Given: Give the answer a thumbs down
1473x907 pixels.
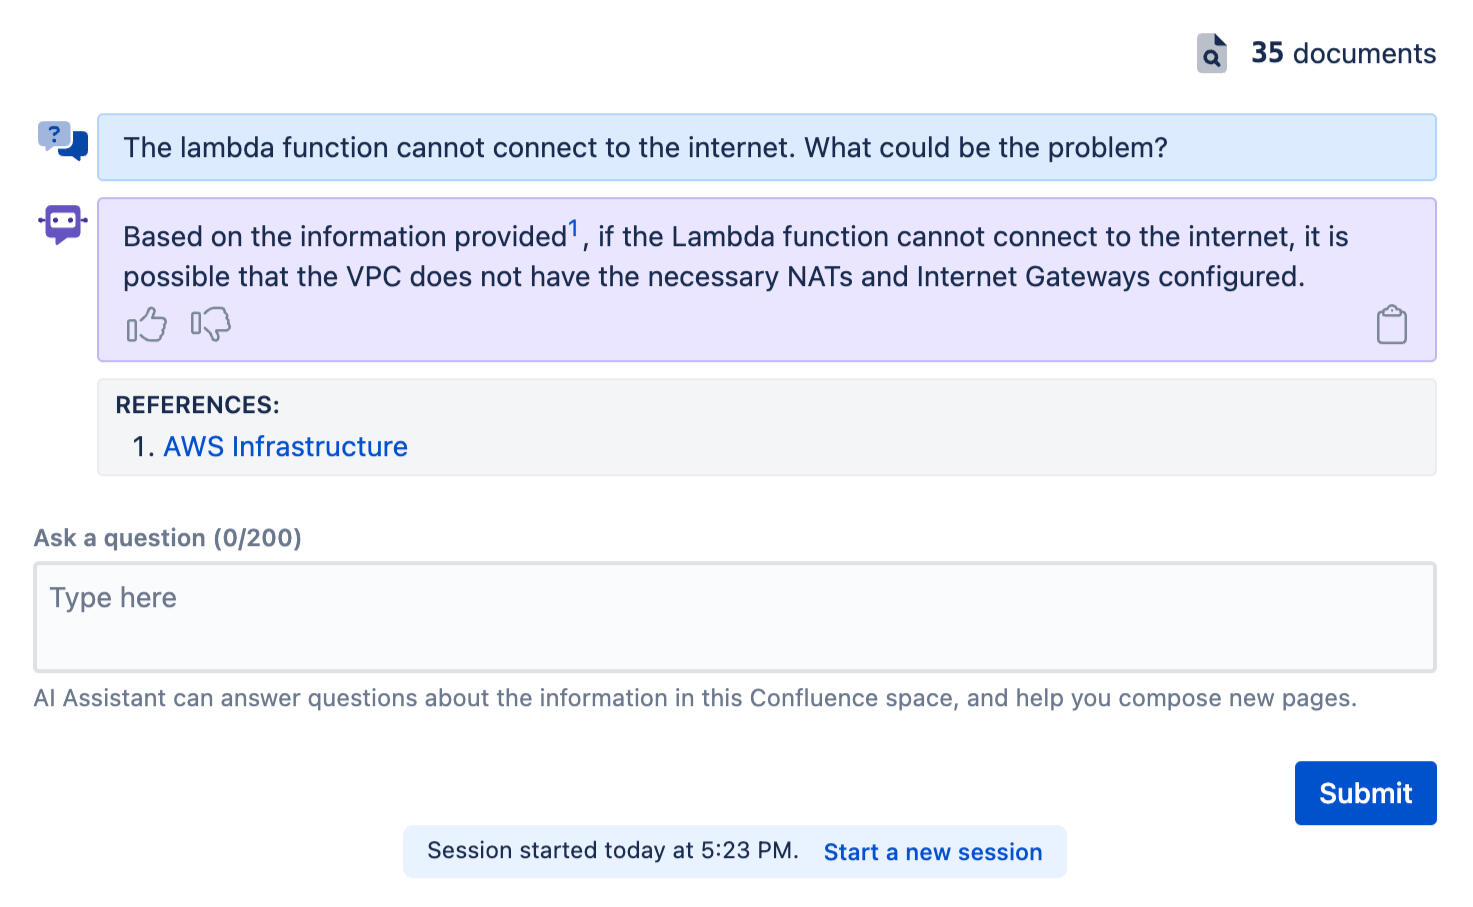Looking at the screenshot, I should 211,324.
